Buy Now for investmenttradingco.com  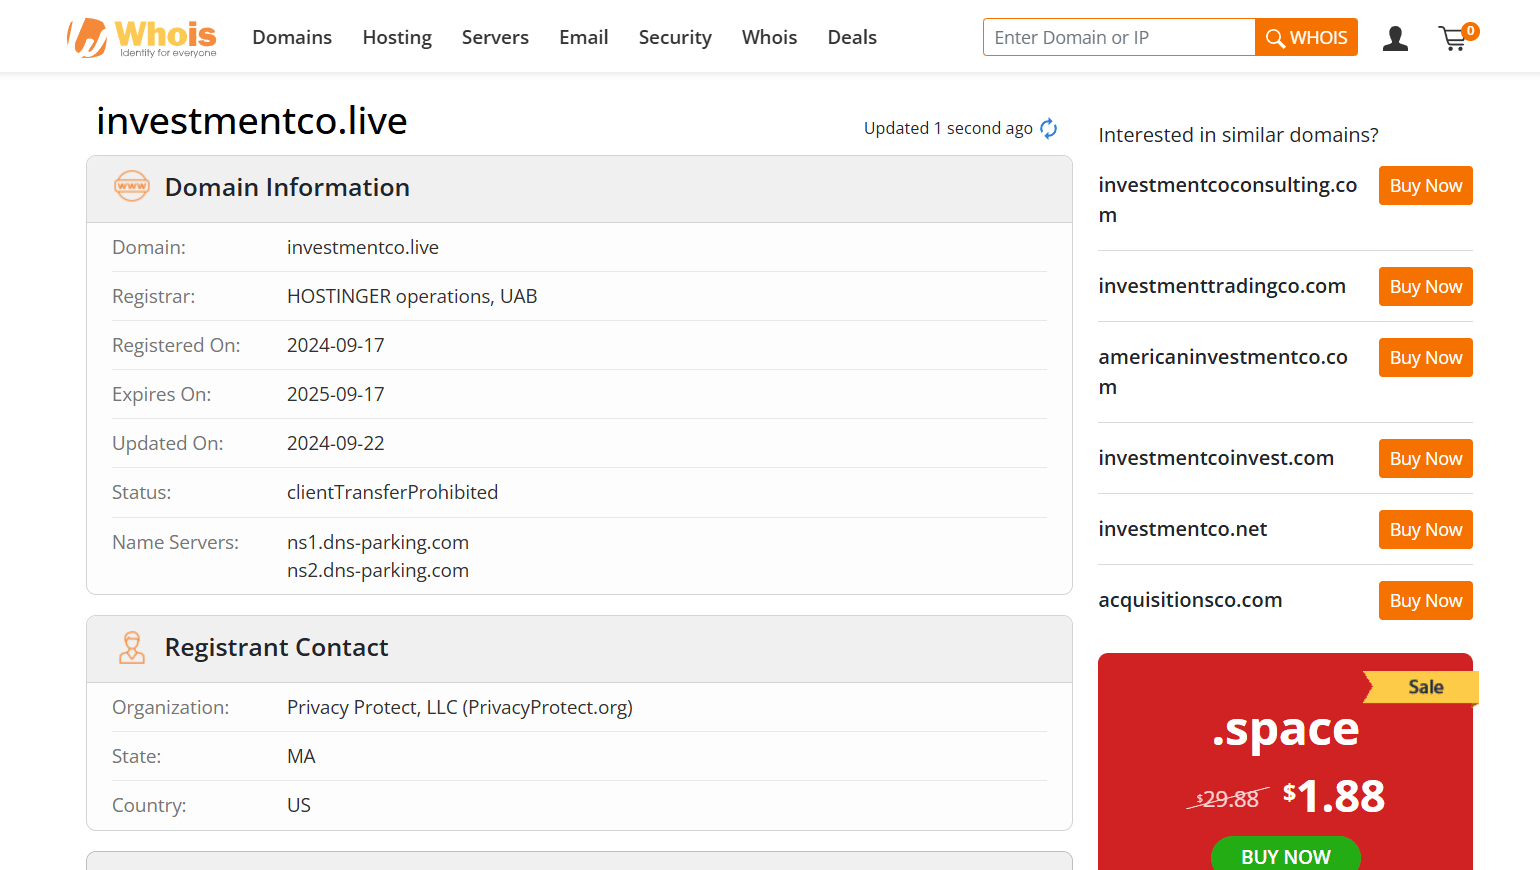[1425, 286]
